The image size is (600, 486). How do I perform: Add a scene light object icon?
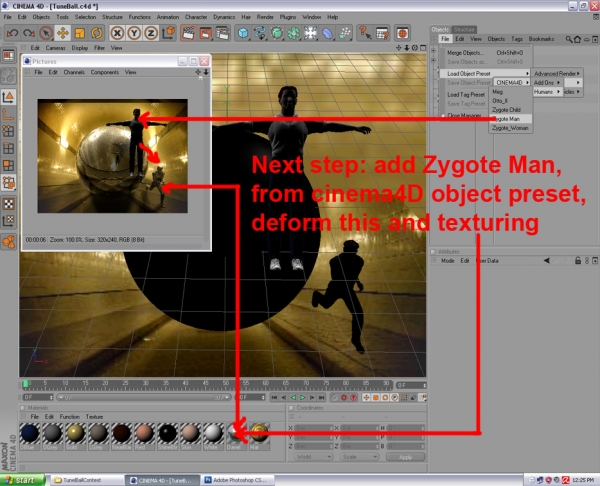coord(310,33)
